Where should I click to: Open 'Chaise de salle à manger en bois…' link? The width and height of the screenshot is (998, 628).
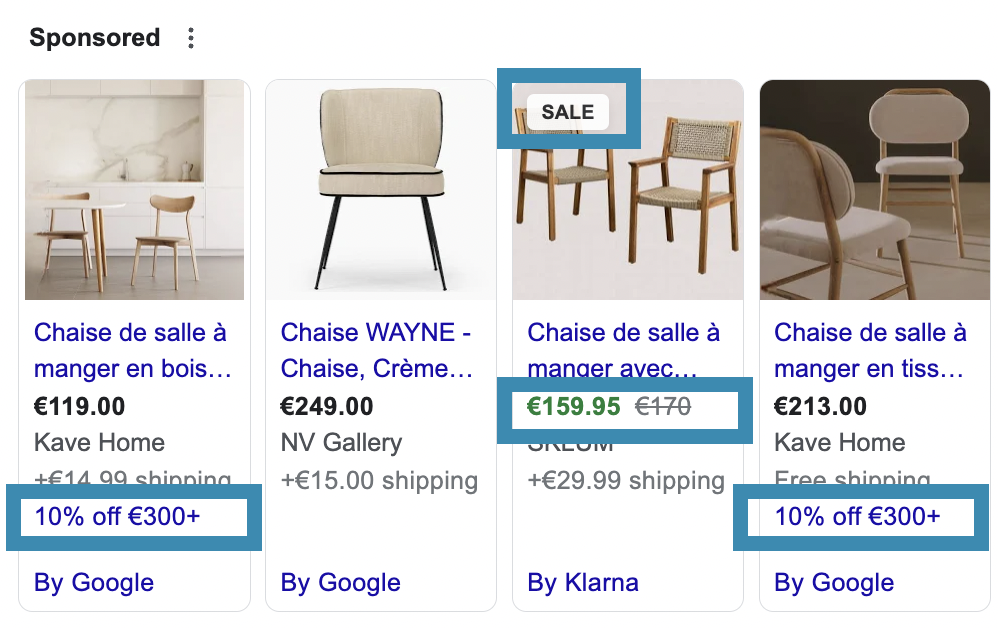point(132,351)
